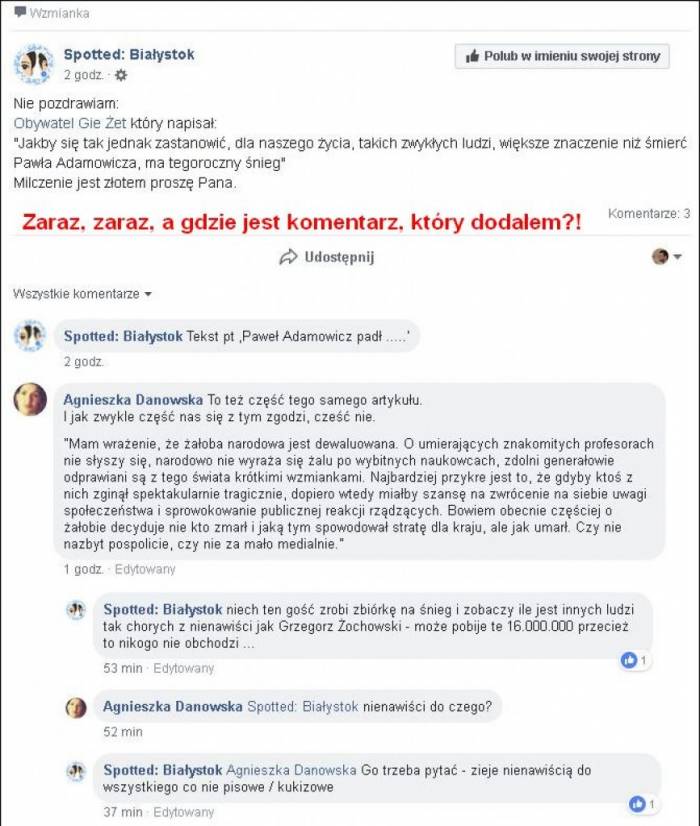This screenshot has width=700, height=826.
Task: Expand the Wszystkie komentarze sort dropdown
Action: click(82, 294)
